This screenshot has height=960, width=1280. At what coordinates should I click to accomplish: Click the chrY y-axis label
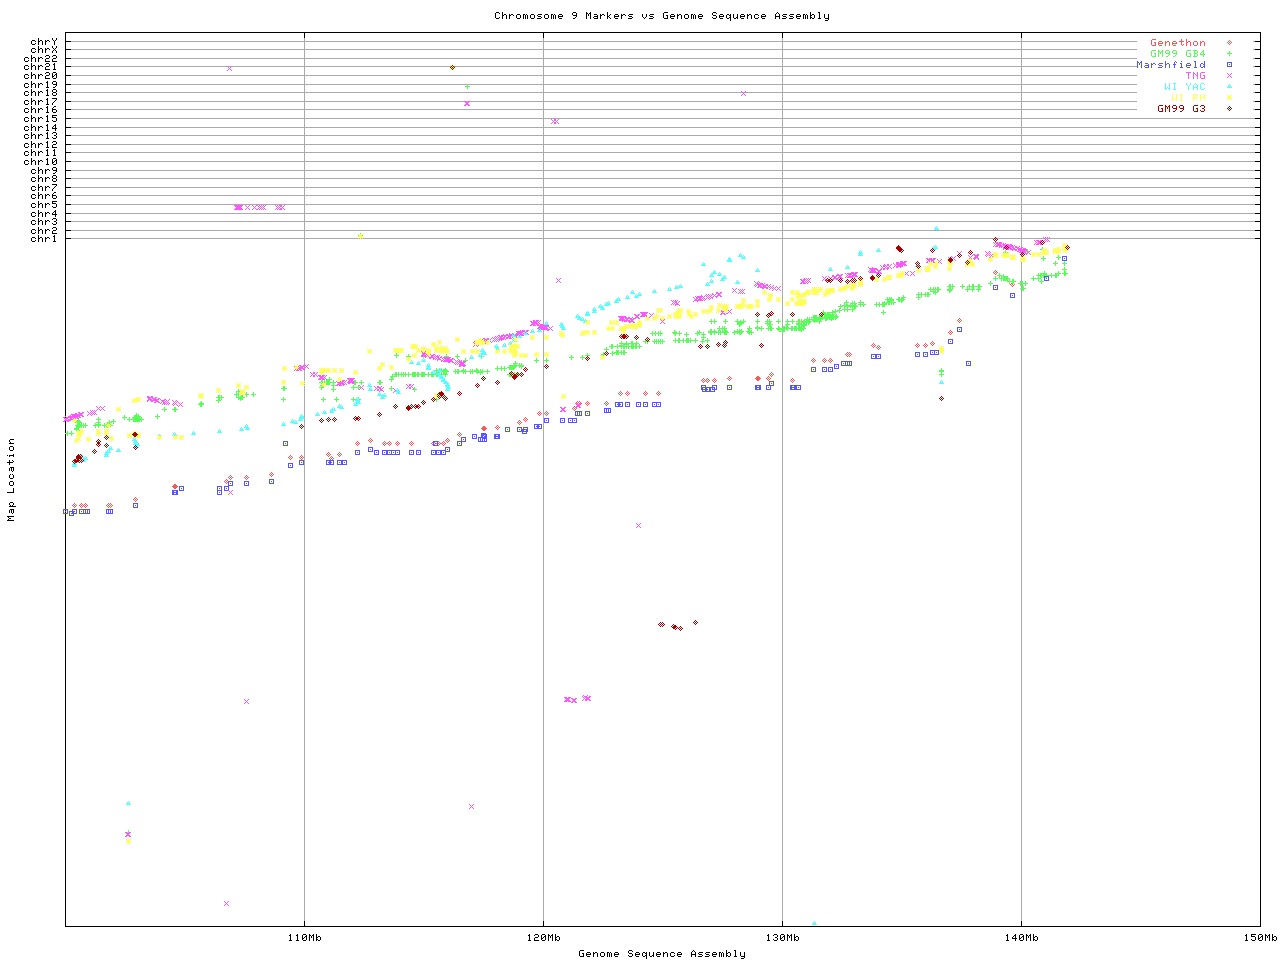click(44, 42)
